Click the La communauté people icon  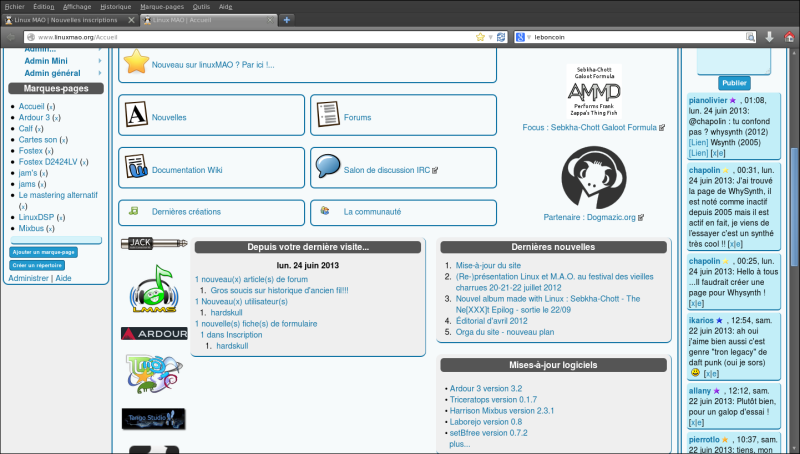[325, 210]
